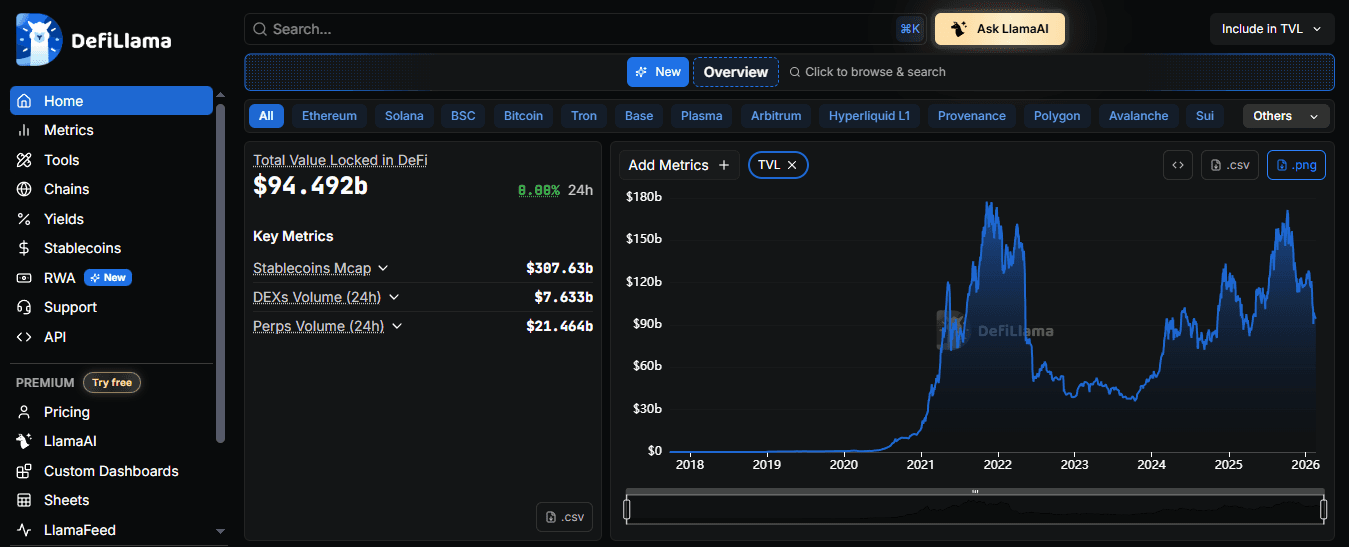Click the sidebar scroll down arrow
This screenshot has width=1349, height=547.
click(220, 531)
